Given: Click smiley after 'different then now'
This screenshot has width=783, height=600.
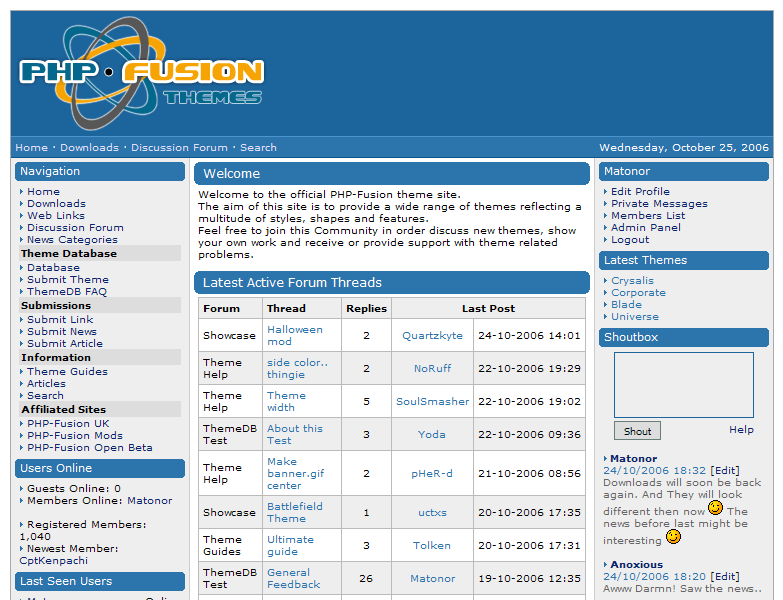Looking at the screenshot, I should 715,508.
